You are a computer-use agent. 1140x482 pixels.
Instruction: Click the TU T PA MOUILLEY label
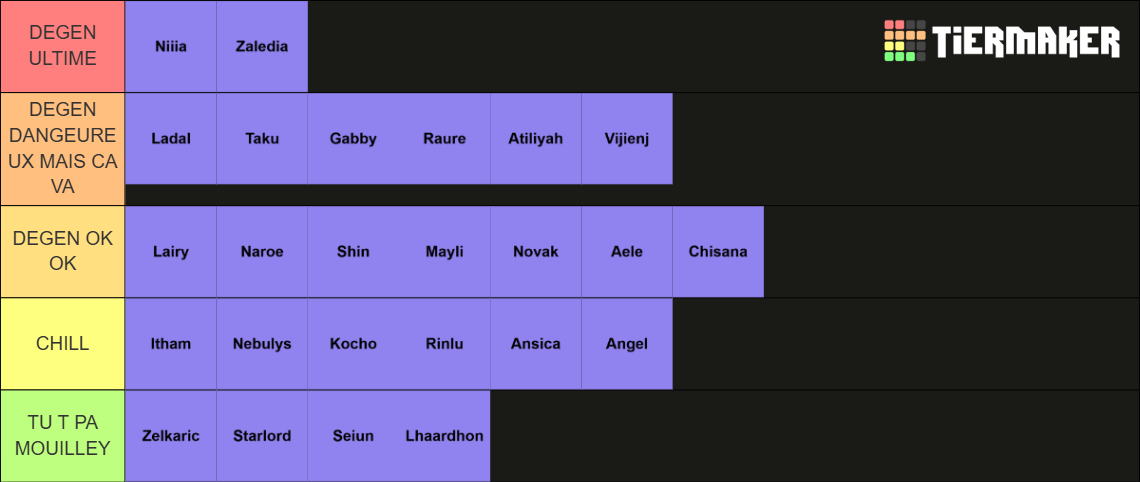click(x=63, y=436)
